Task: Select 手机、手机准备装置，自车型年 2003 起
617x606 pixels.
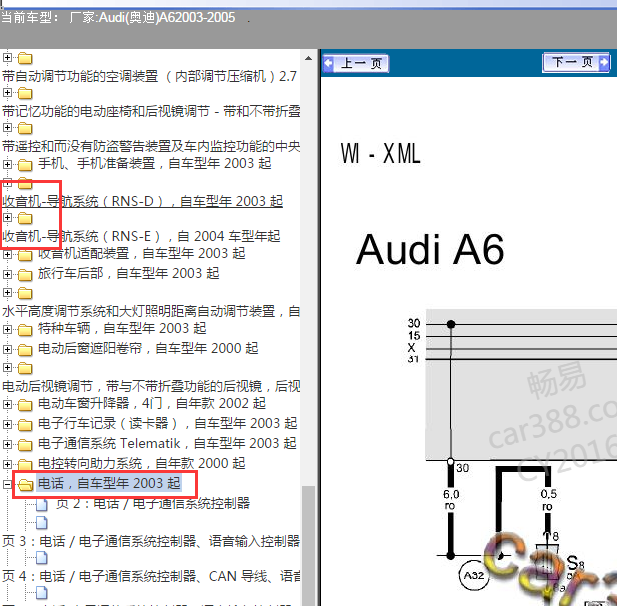Action: [155, 163]
